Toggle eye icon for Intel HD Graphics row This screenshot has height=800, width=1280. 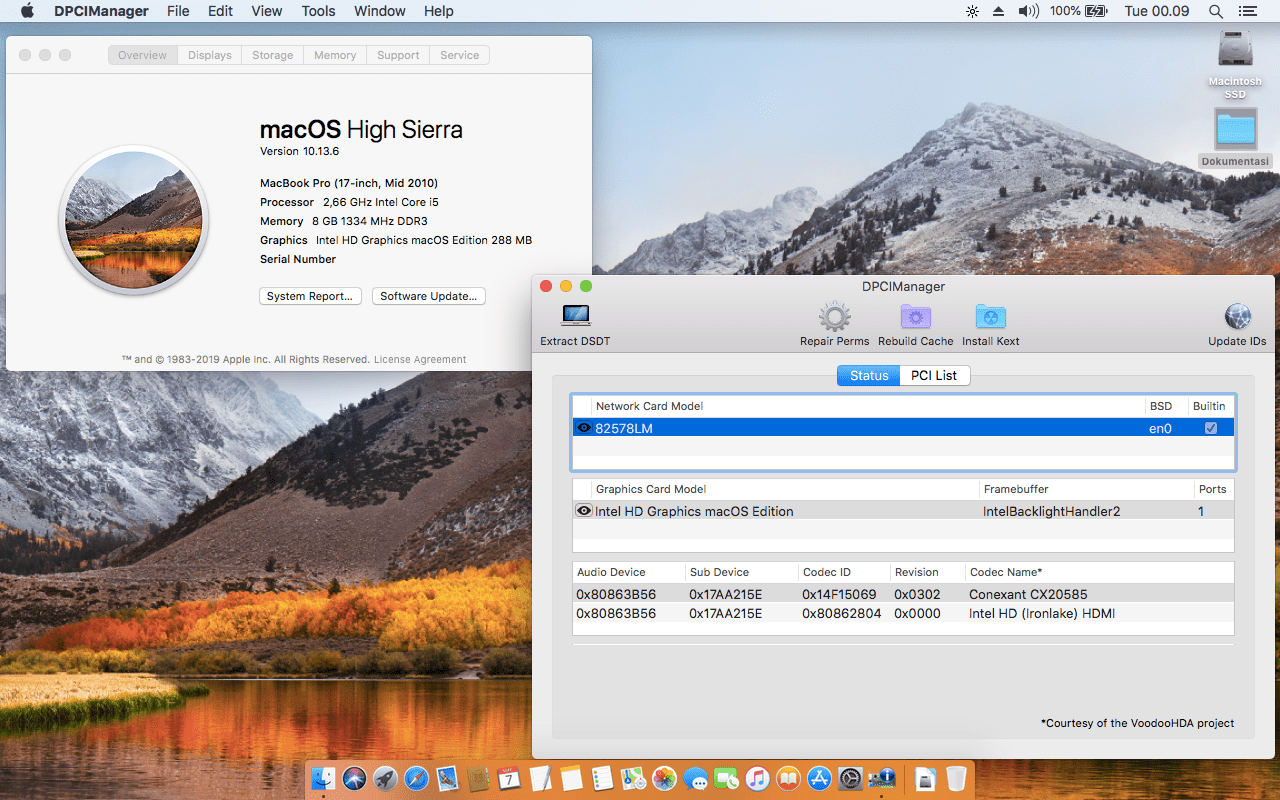coord(584,511)
